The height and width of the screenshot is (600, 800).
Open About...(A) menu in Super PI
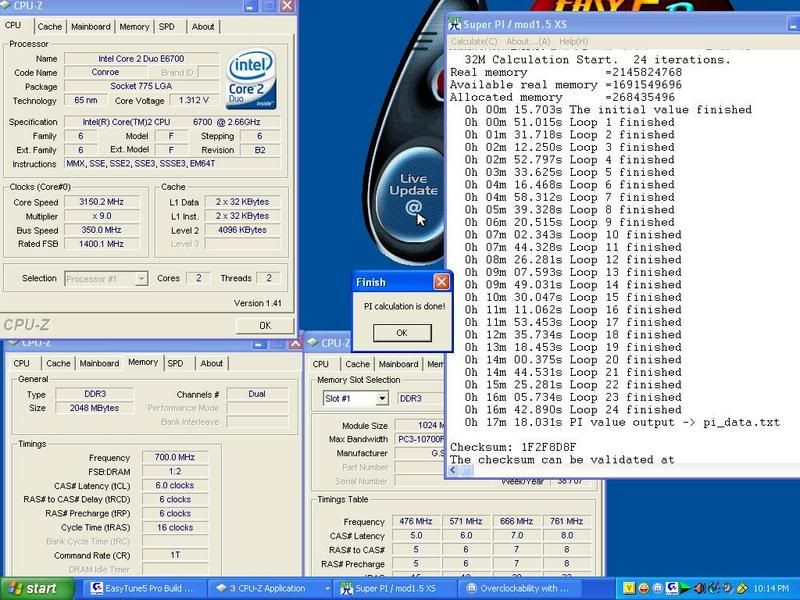coord(528,41)
